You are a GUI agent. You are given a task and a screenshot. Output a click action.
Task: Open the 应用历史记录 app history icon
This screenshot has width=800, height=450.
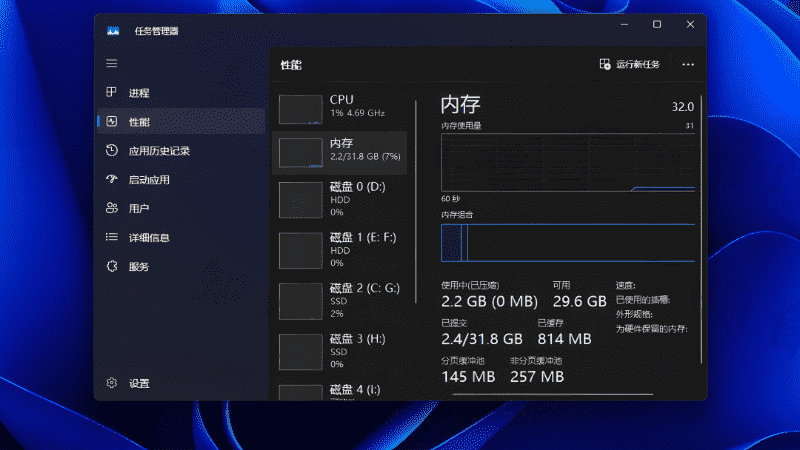pos(112,151)
